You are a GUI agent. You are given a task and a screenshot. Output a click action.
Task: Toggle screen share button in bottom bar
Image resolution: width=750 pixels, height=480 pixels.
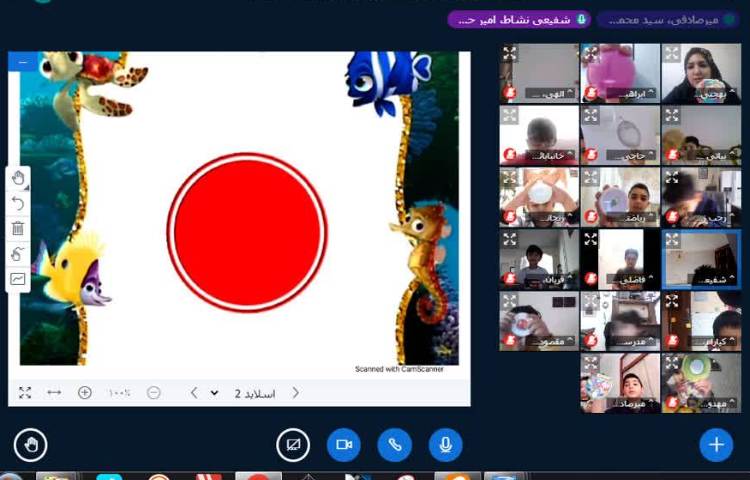coord(294,444)
